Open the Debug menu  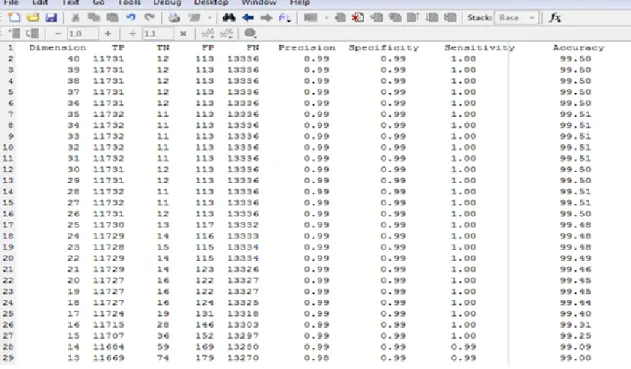pyautogui.click(x=167, y=3)
